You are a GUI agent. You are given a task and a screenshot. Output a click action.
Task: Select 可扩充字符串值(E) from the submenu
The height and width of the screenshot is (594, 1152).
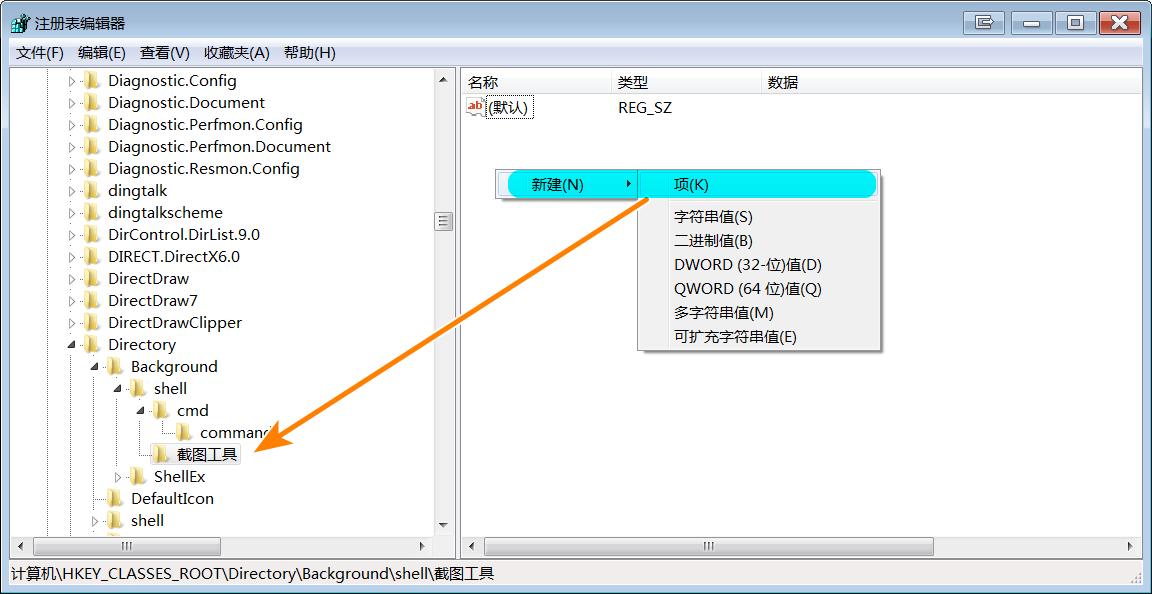click(x=758, y=337)
